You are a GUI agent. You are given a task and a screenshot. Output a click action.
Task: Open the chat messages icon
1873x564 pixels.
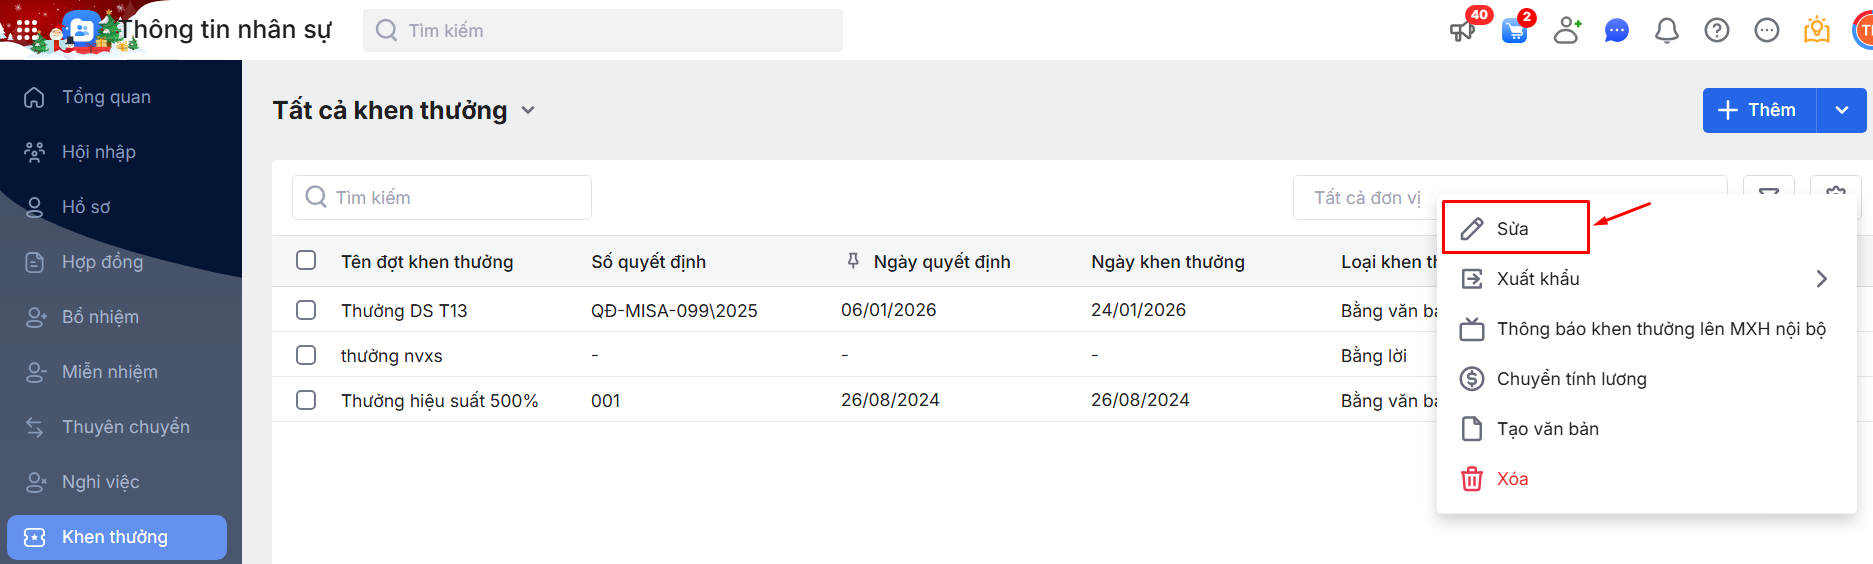coord(1616,31)
